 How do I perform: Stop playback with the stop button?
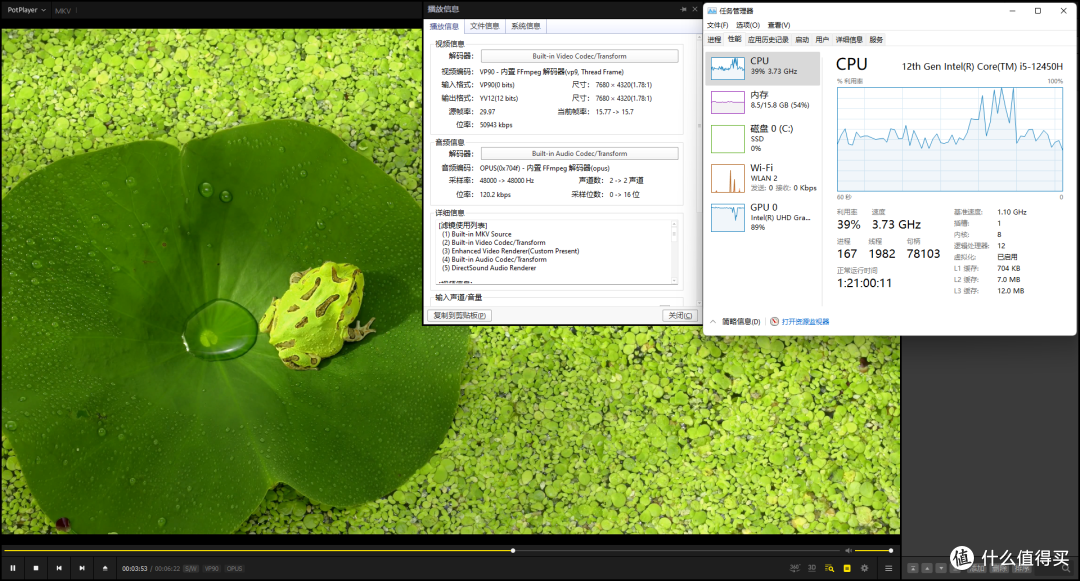point(36,568)
